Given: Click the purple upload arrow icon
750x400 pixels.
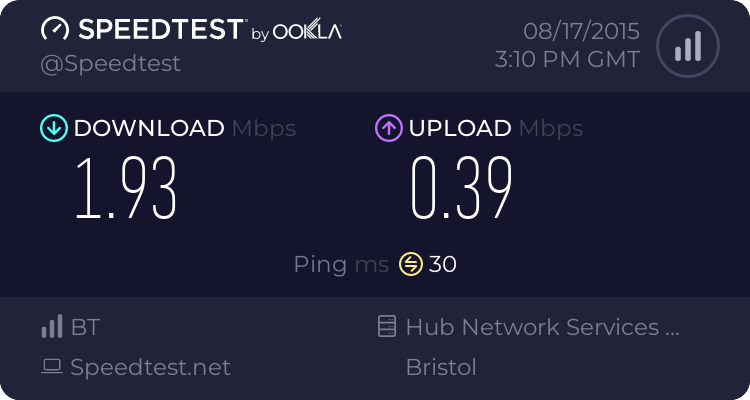Looking at the screenshot, I should point(388,128).
